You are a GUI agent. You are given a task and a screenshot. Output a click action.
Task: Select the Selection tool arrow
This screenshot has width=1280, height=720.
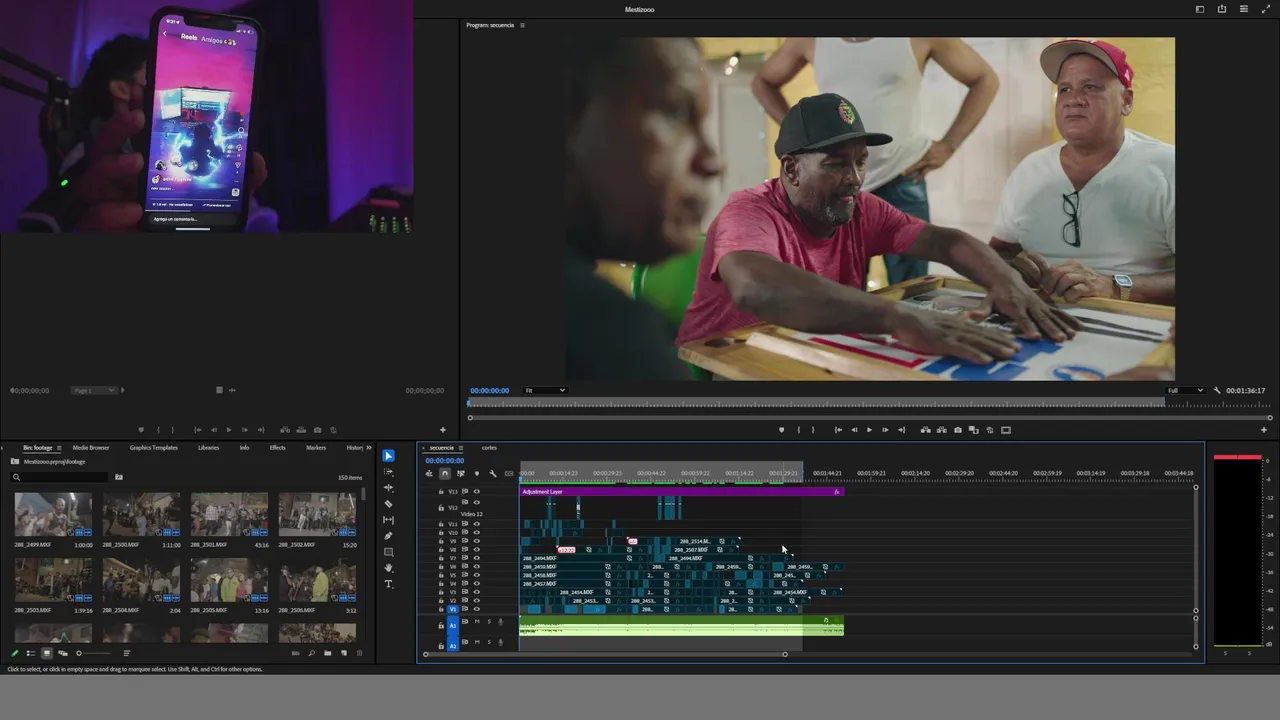click(389, 456)
